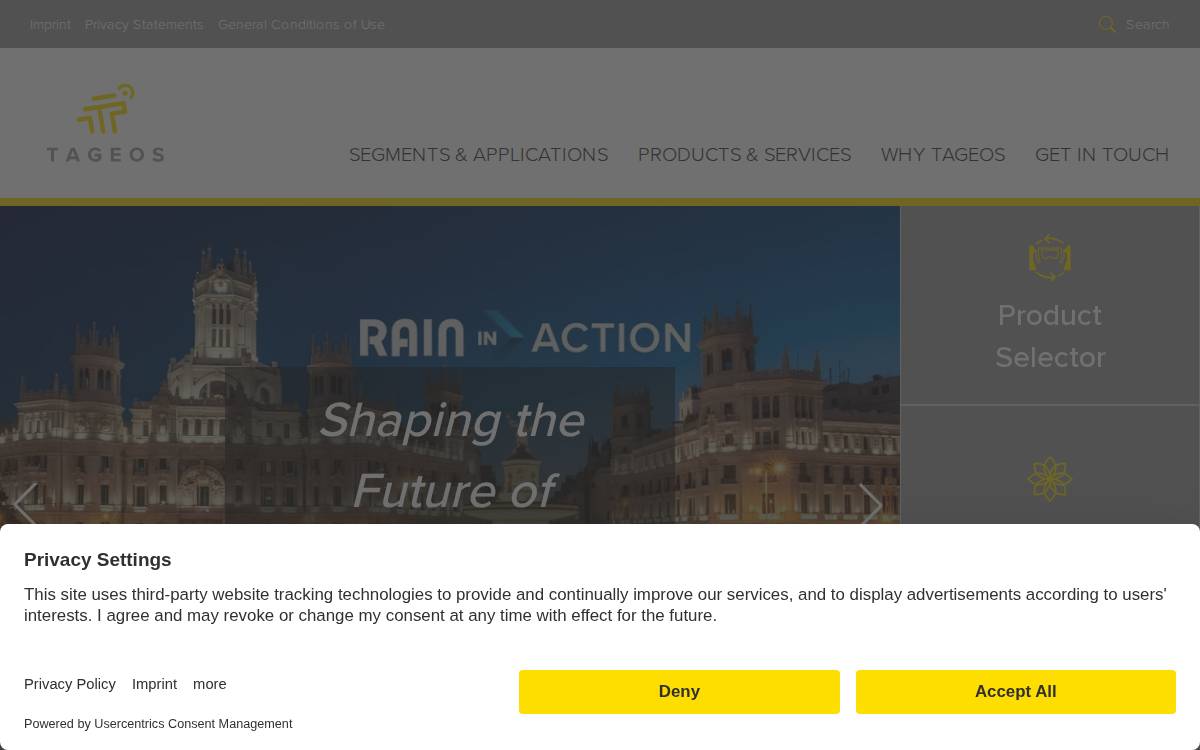Click the RAIN in Action banner logo
Screen dimensions: 1200x750
(x=525, y=336)
